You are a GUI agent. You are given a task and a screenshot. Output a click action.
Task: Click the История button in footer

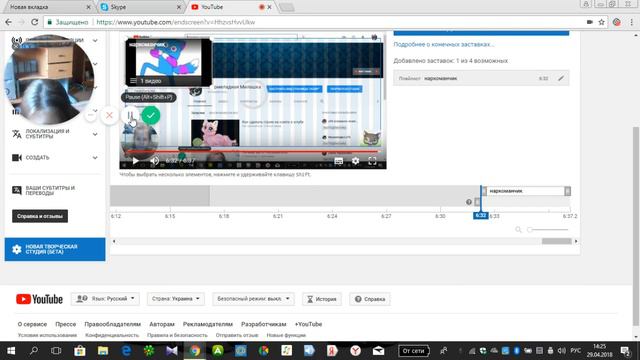(x=322, y=299)
